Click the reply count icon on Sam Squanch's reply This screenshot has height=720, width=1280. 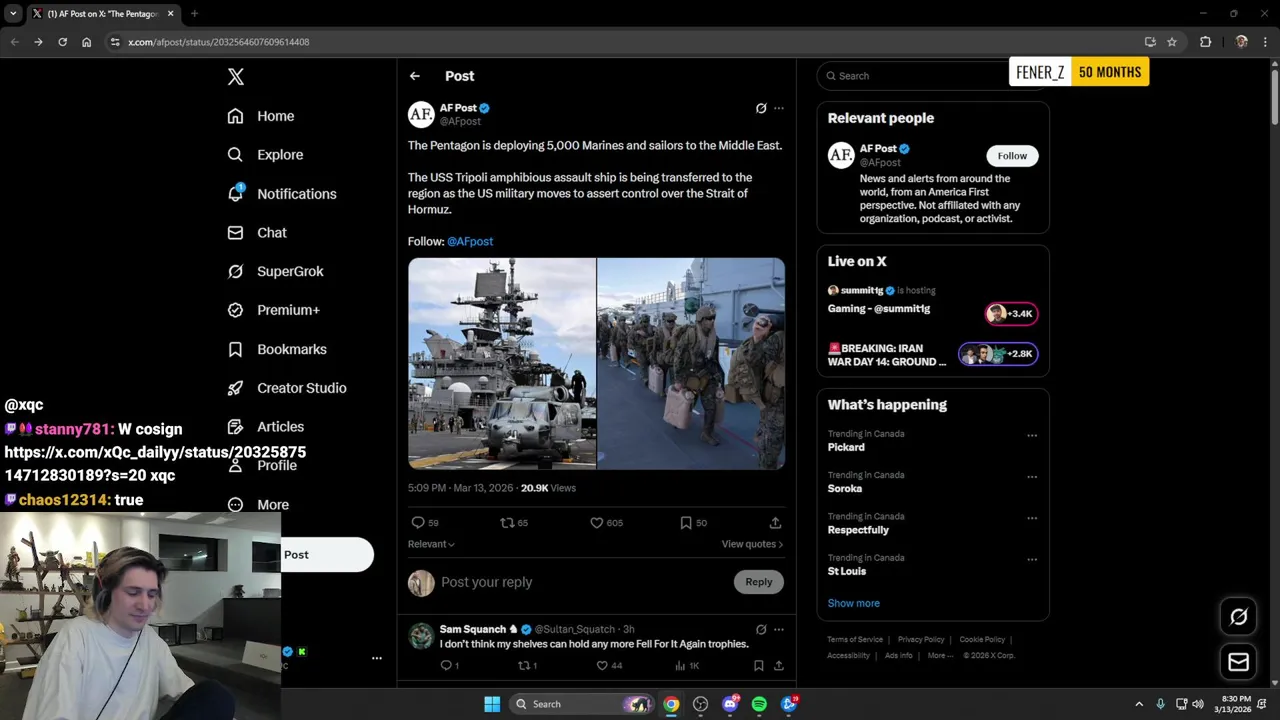coord(446,665)
